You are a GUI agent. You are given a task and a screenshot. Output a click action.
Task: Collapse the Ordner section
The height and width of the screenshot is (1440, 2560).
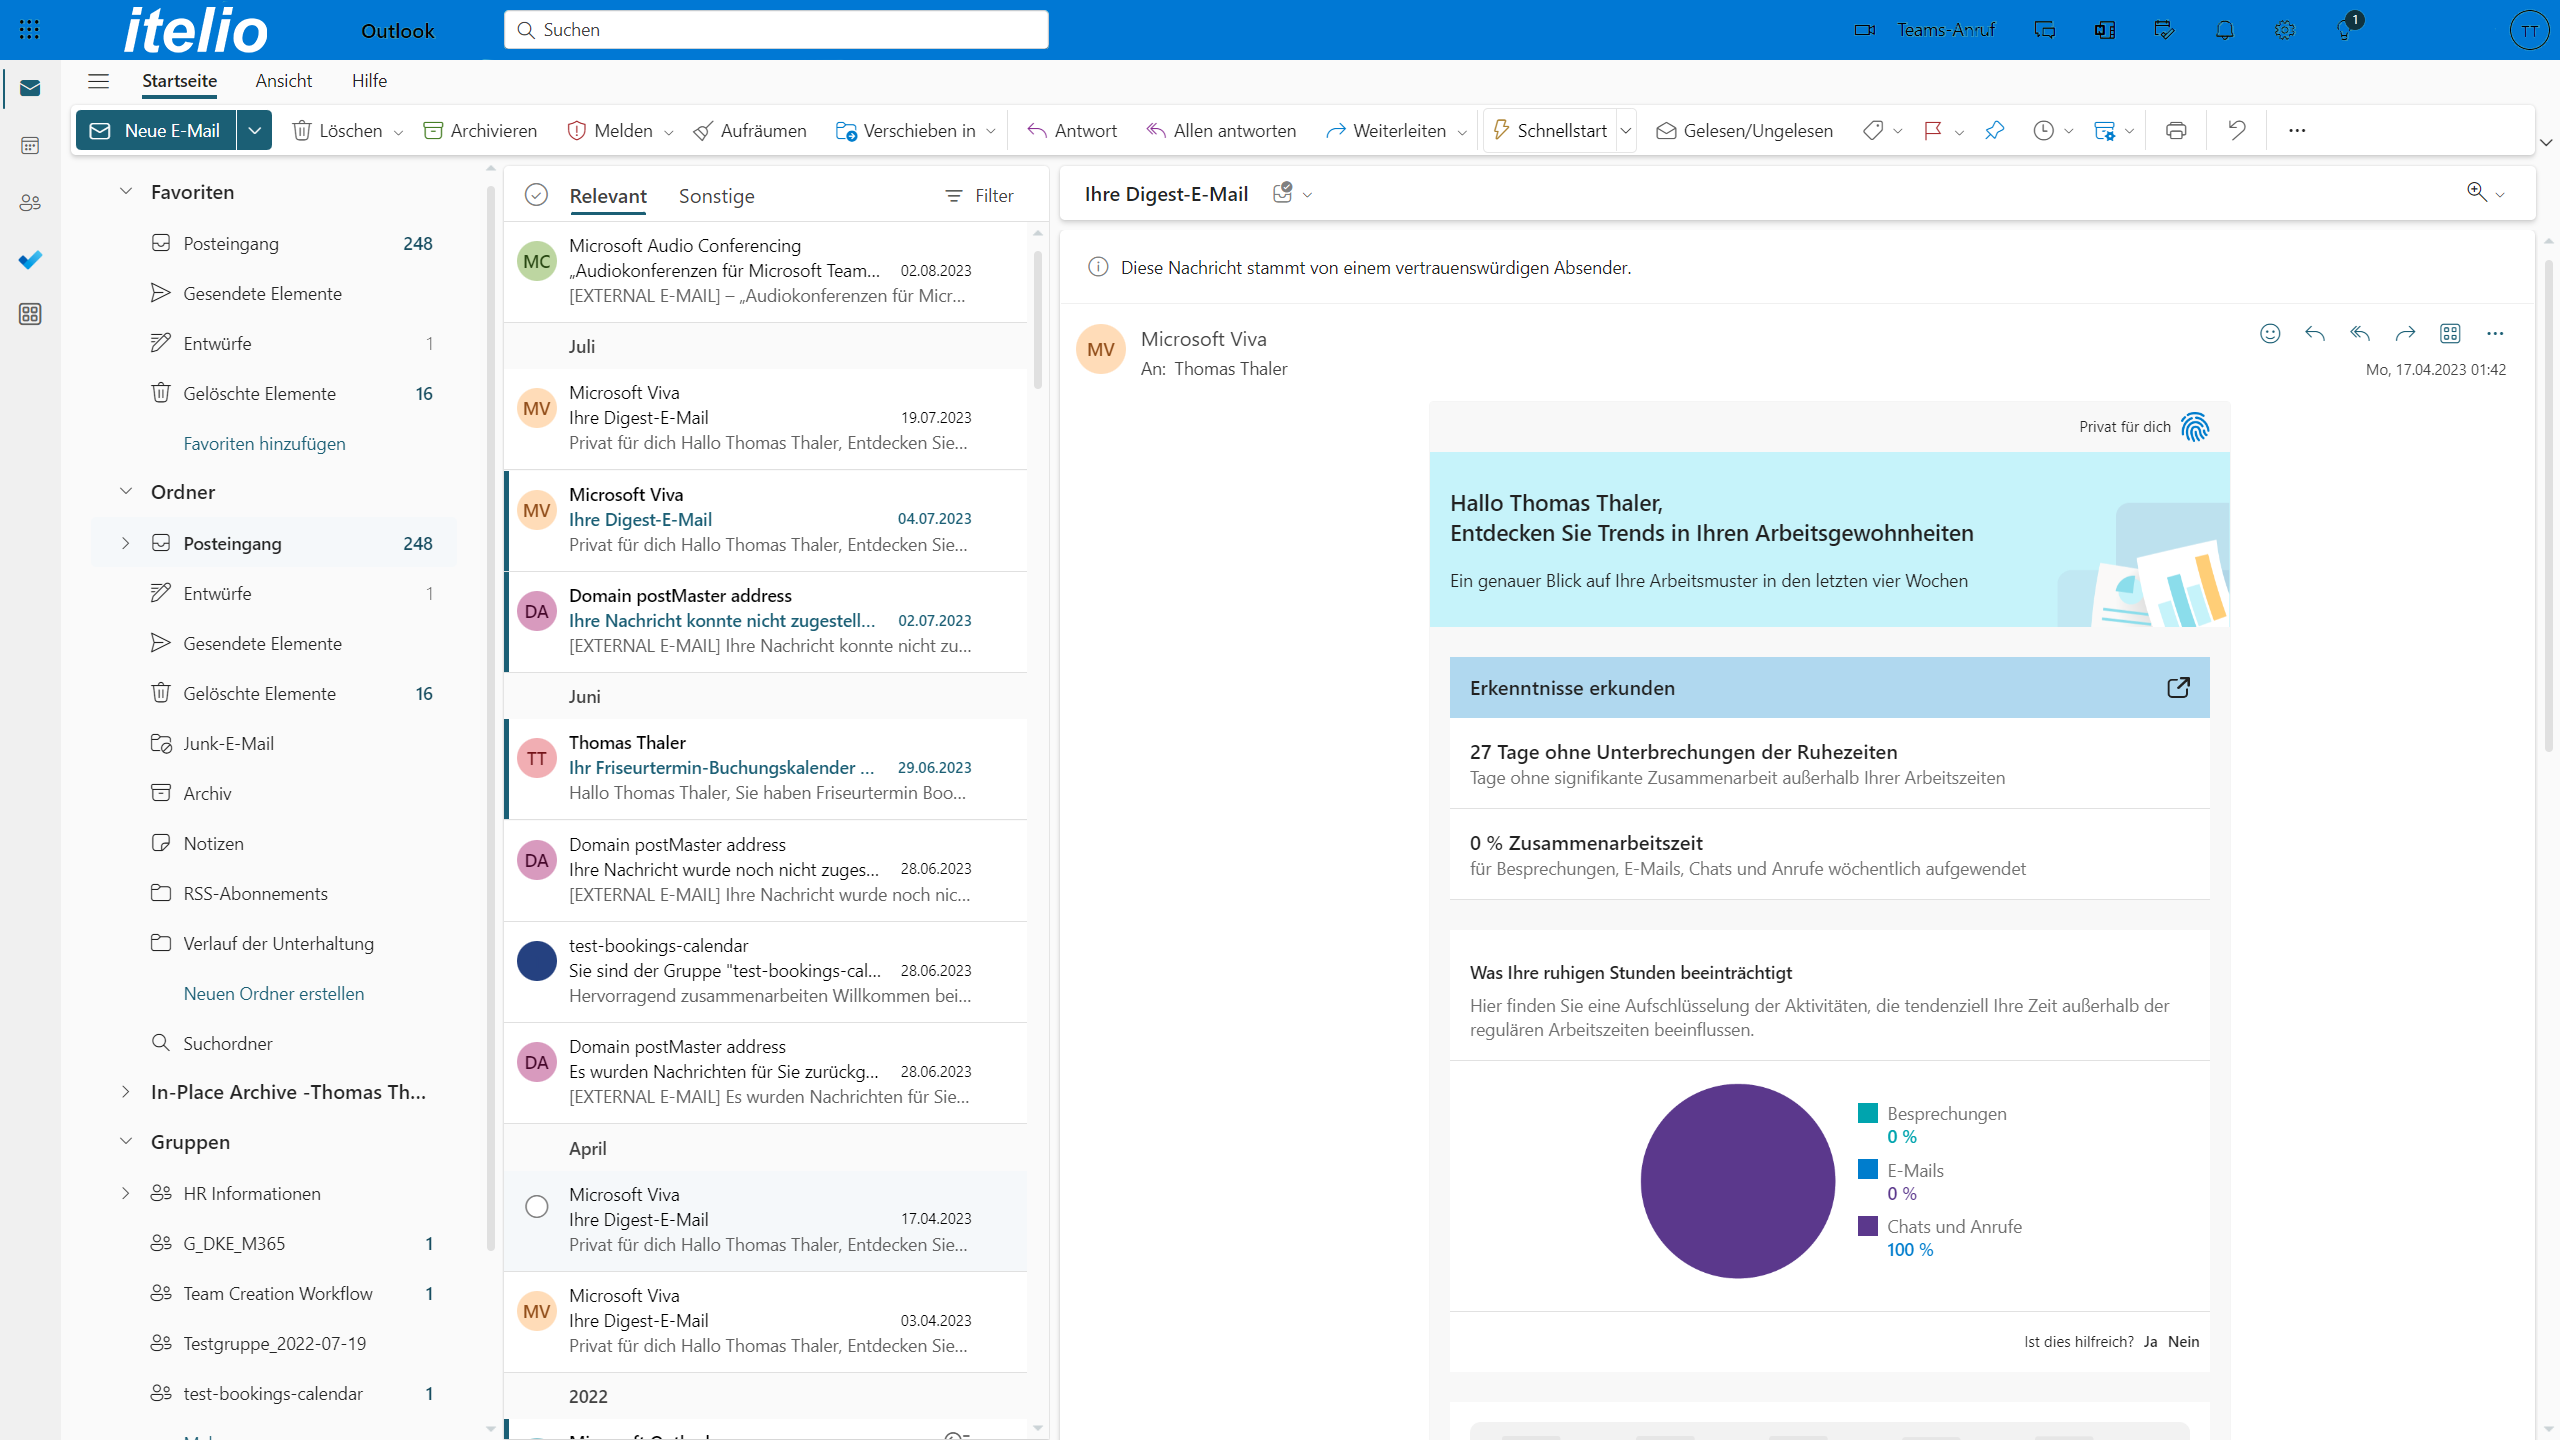(126, 491)
